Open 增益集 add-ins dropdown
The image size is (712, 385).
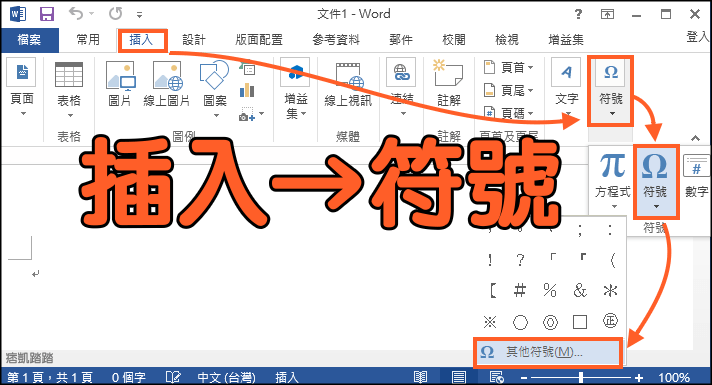pyautogui.click(x=296, y=89)
